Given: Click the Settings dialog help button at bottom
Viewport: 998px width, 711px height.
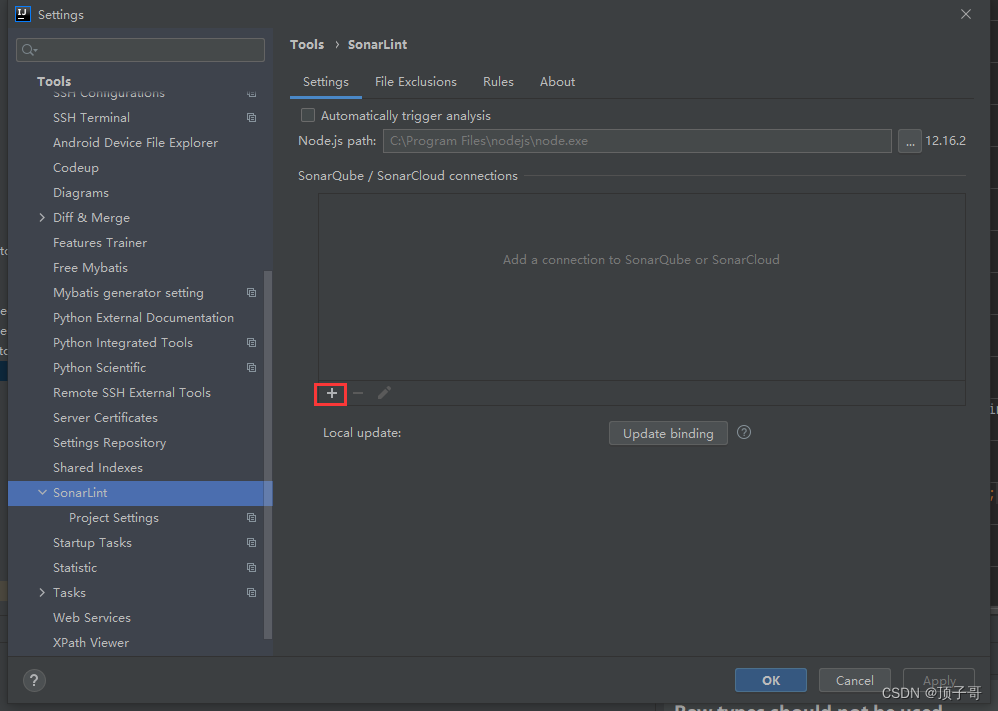Looking at the screenshot, I should point(34,680).
